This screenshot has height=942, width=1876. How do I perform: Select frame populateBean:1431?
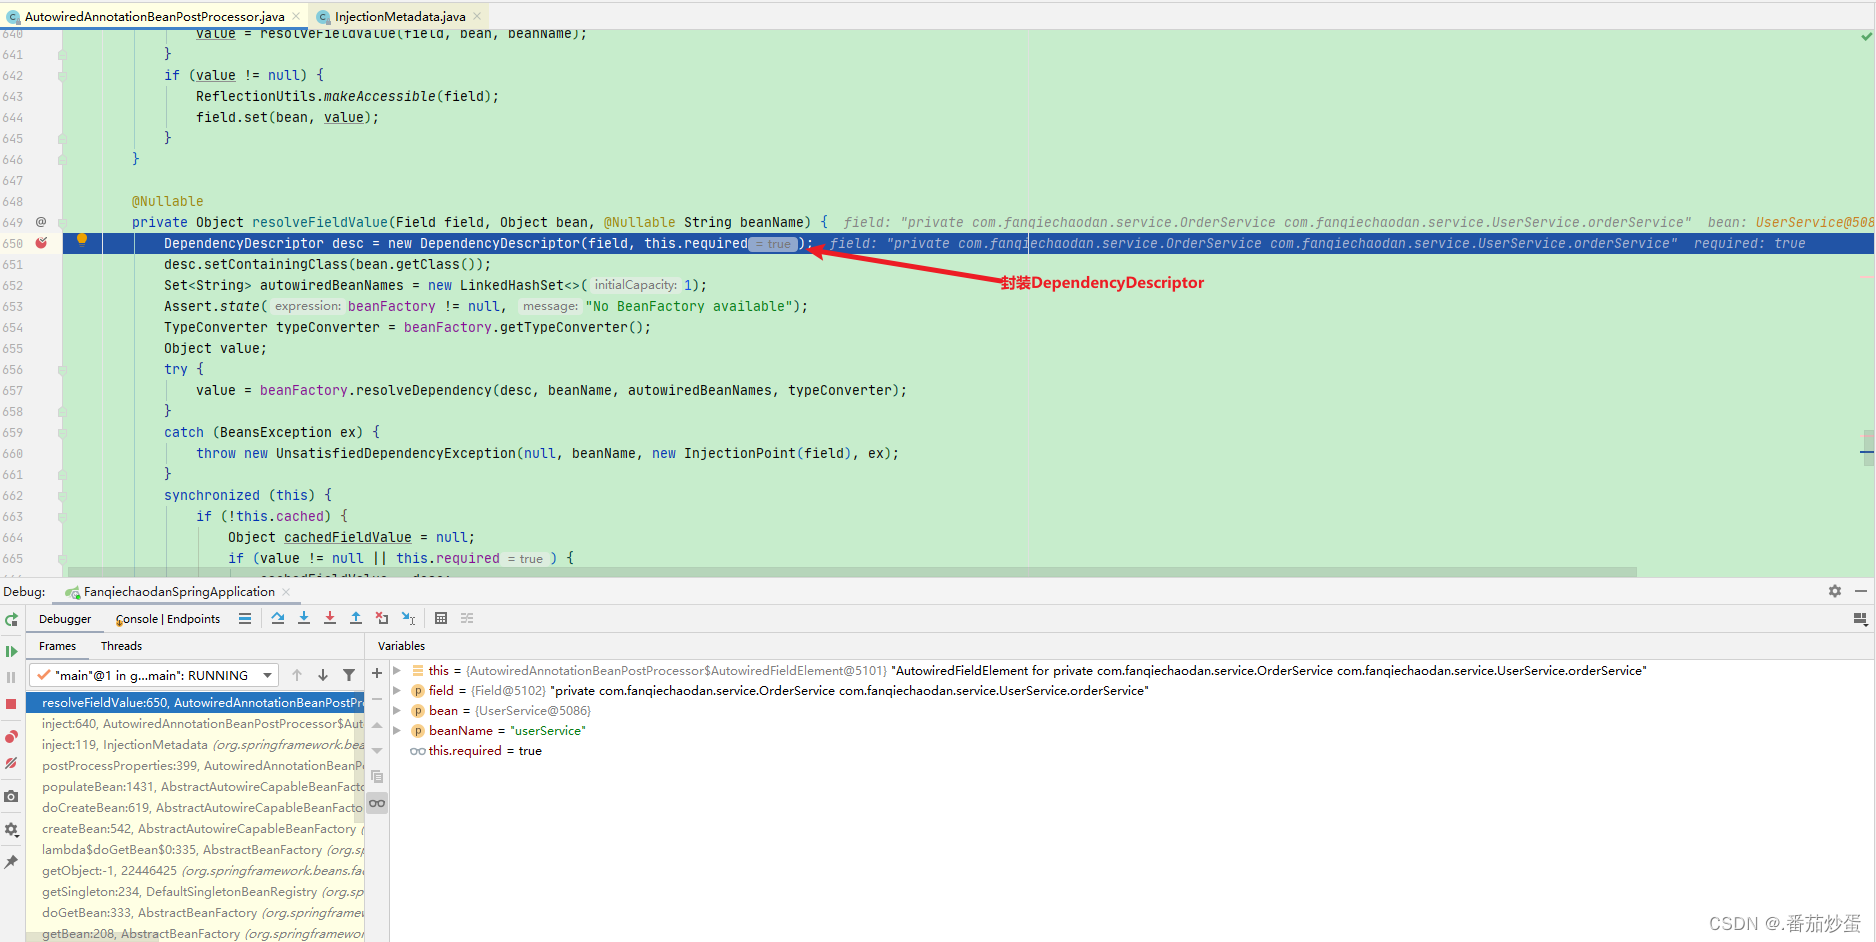tap(195, 787)
